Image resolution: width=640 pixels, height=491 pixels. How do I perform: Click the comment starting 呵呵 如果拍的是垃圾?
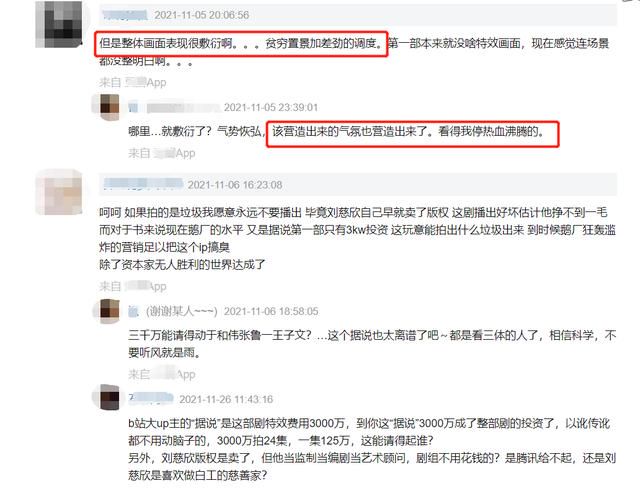pyautogui.click(x=357, y=238)
